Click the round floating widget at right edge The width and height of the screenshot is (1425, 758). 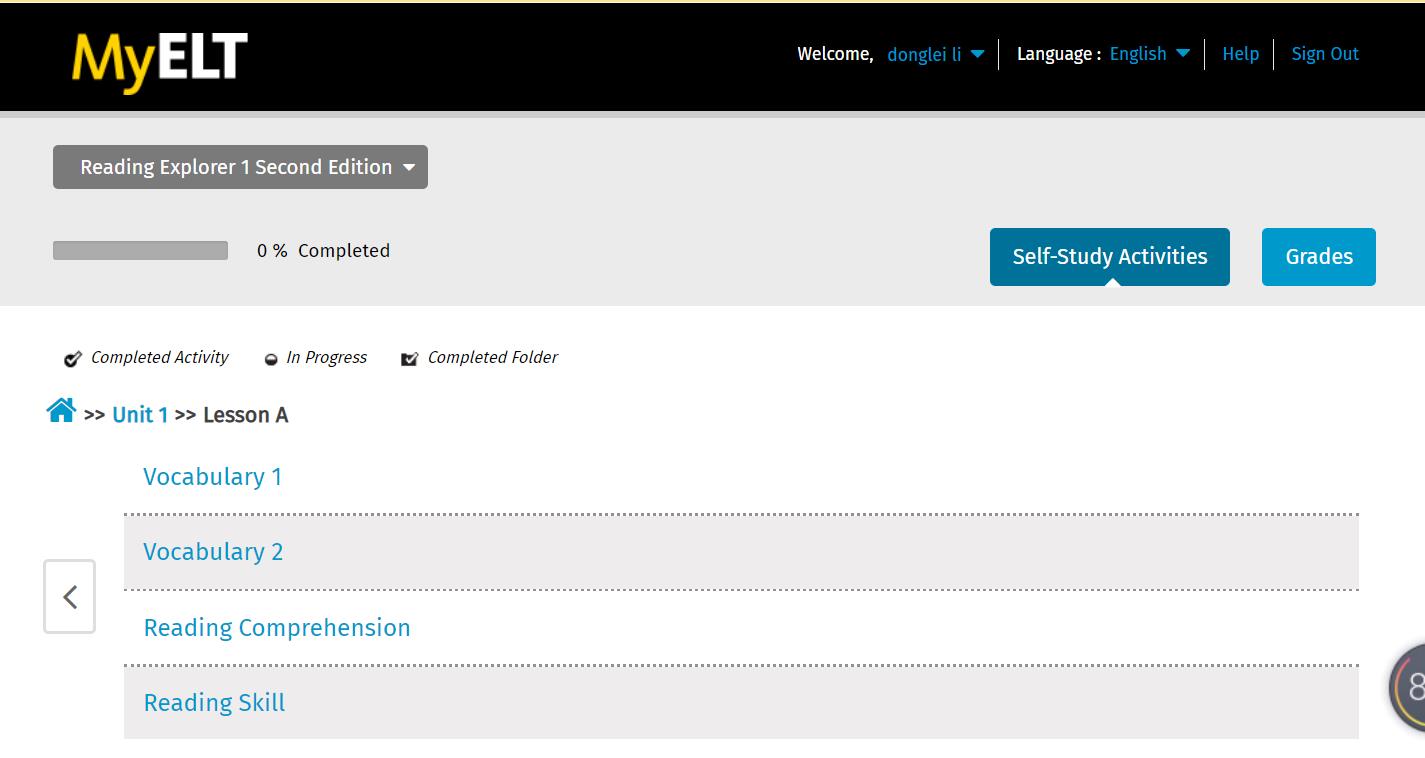point(1407,687)
